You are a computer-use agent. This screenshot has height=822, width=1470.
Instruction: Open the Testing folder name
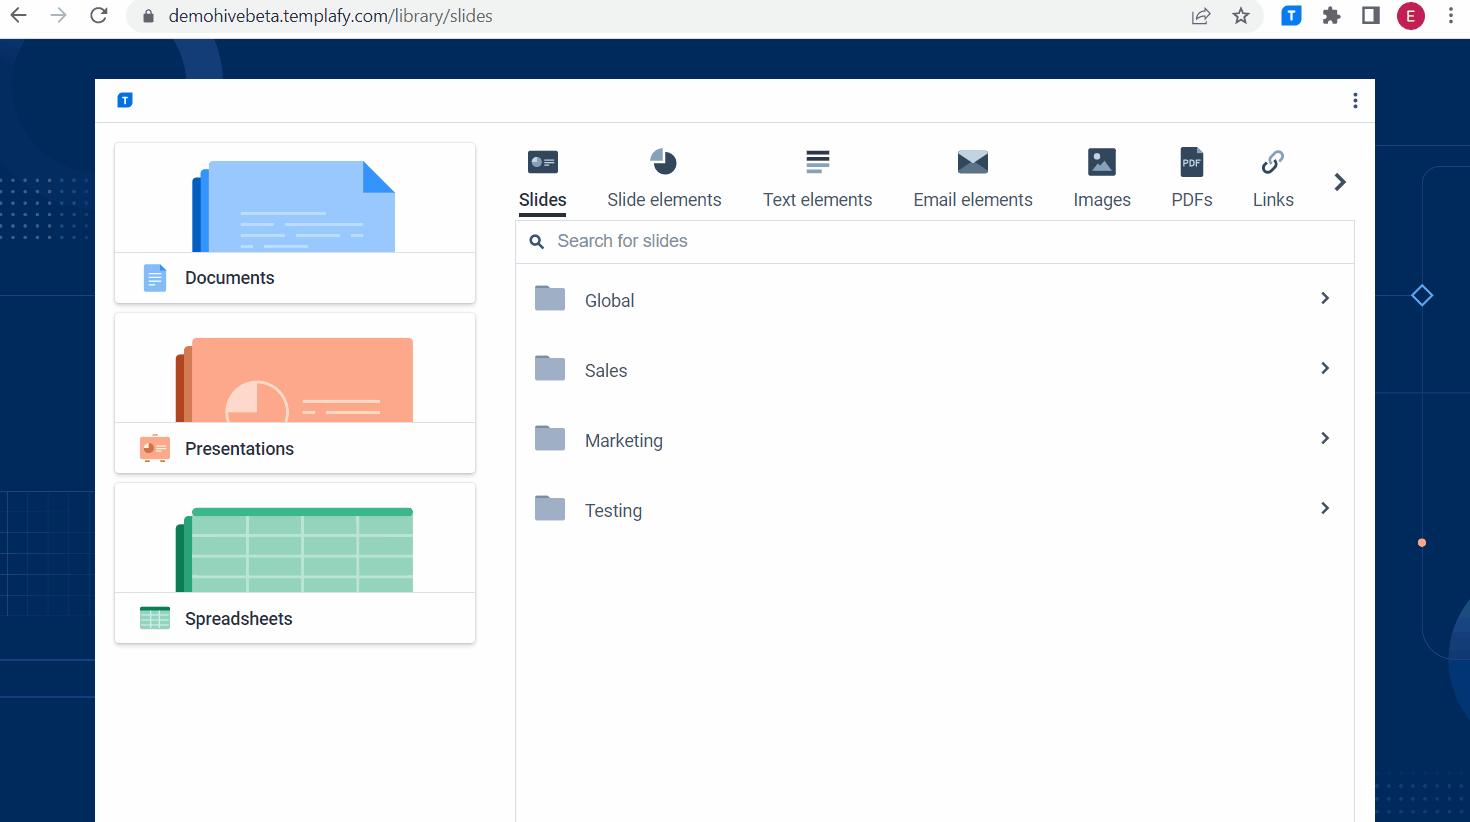coord(613,511)
